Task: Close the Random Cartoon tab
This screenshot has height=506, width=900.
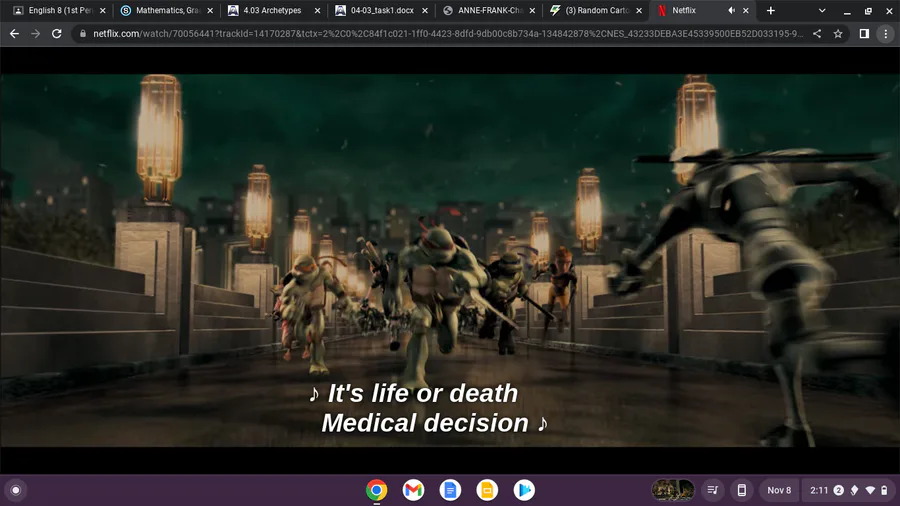Action: [x=639, y=10]
